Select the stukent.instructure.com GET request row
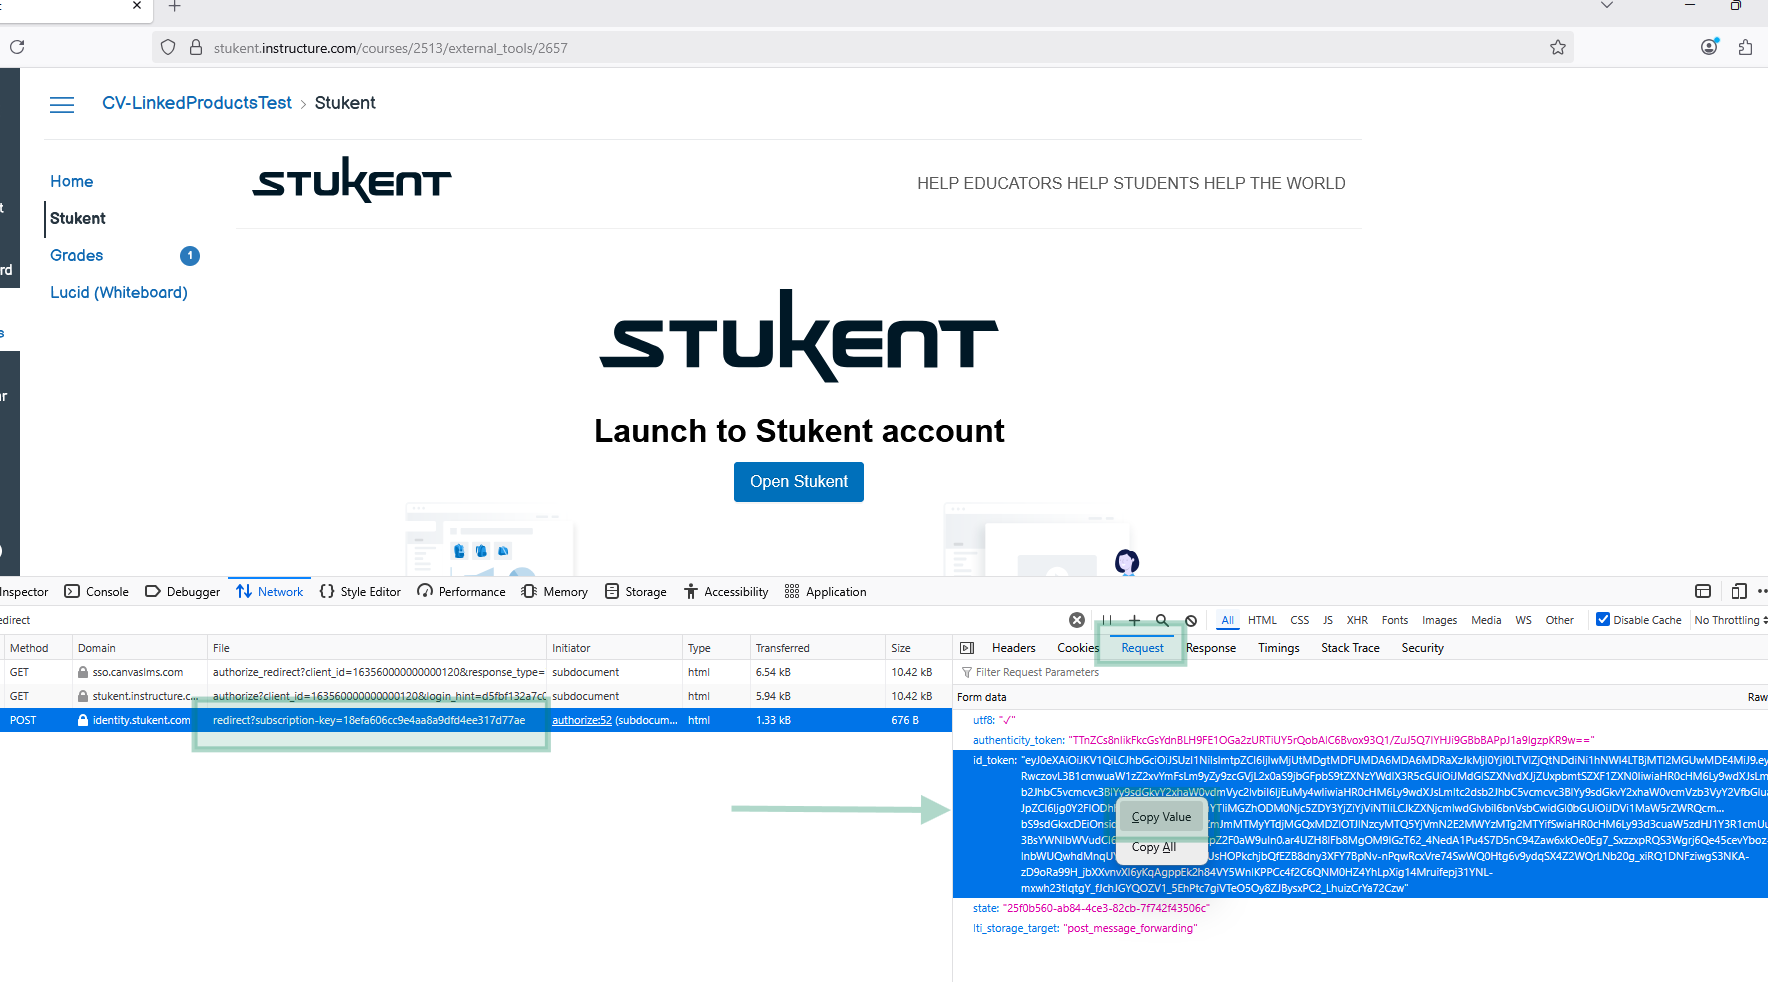 (476, 696)
